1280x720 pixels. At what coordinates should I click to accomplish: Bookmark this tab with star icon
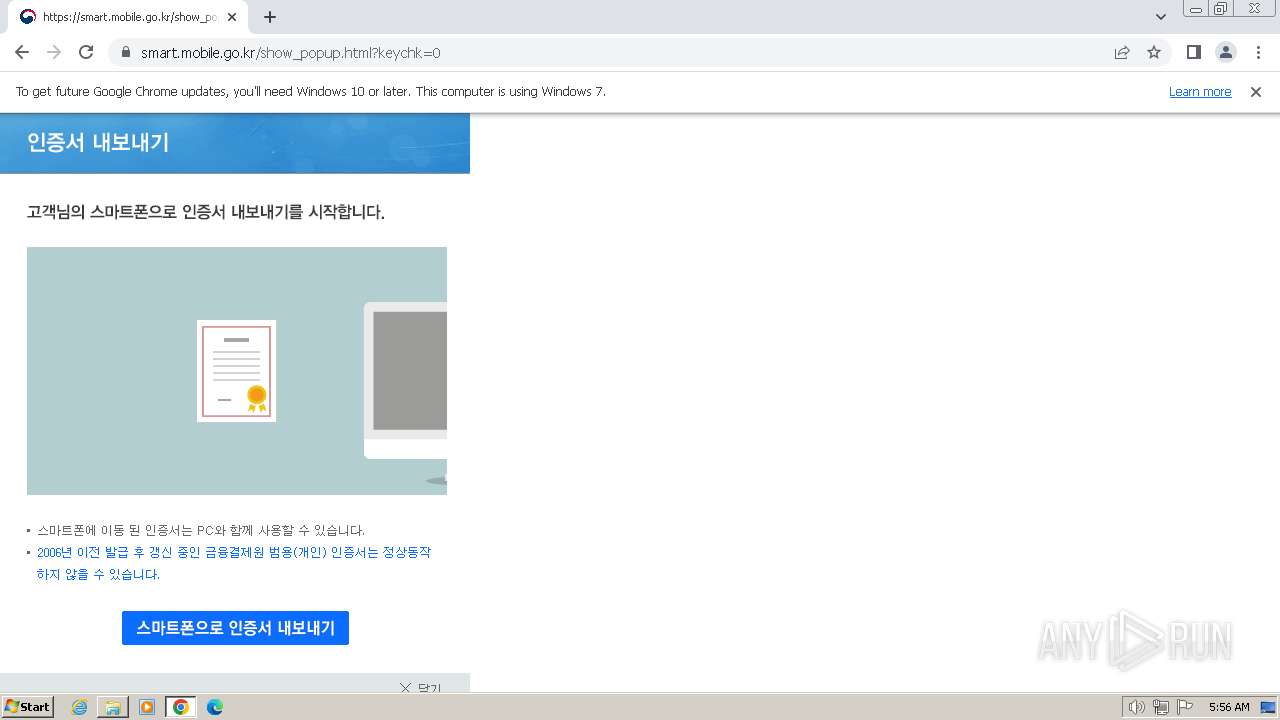coord(1154,52)
